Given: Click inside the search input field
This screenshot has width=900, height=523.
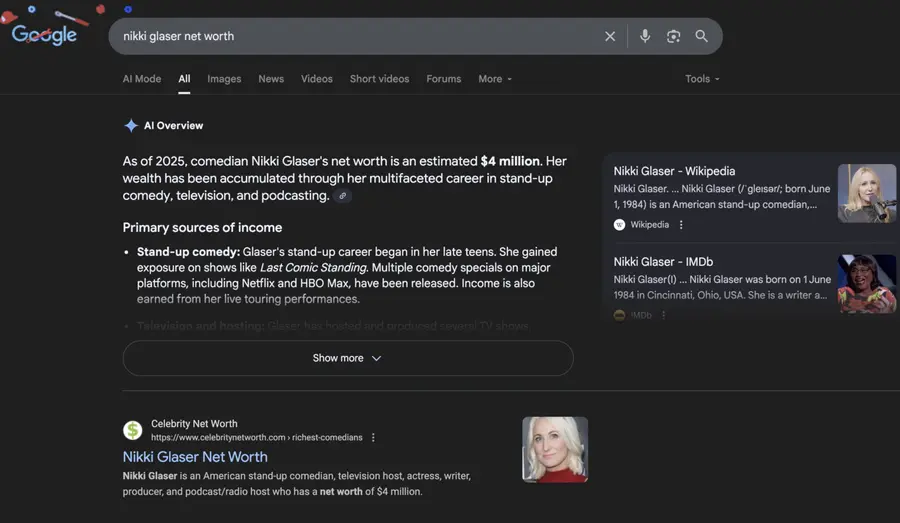Looking at the screenshot, I should [350, 36].
